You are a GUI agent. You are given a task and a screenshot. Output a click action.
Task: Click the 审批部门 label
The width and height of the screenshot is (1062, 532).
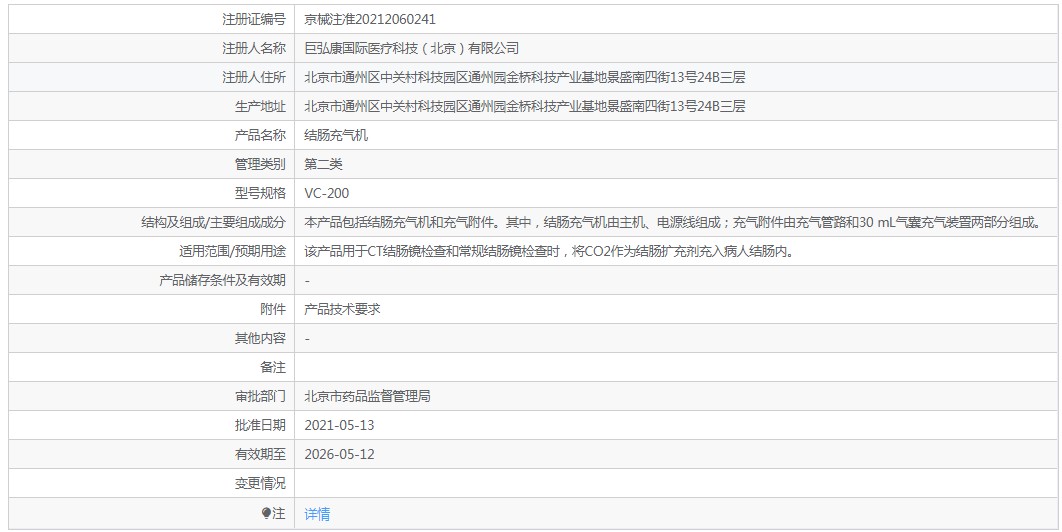pos(260,396)
